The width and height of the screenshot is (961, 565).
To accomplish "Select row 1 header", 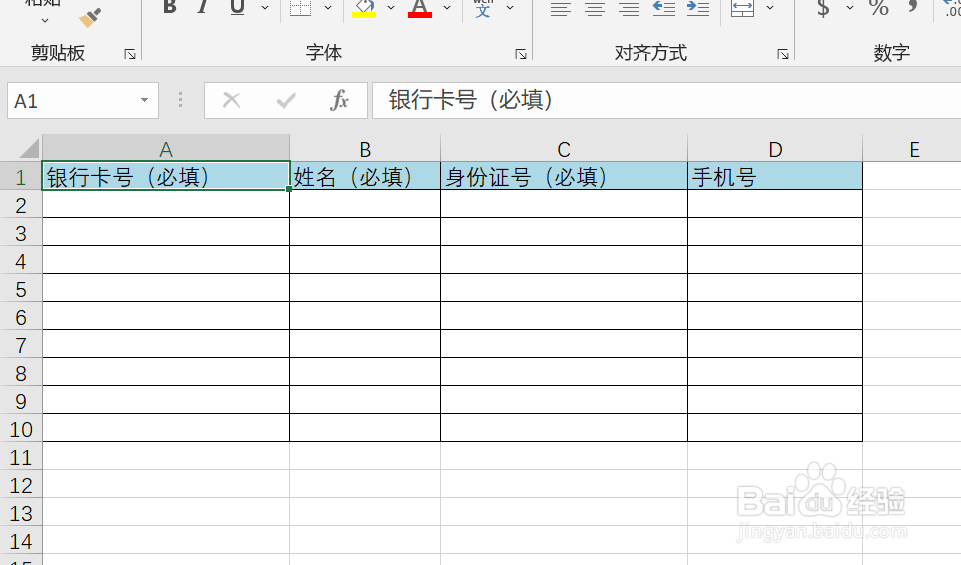I will pyautogui.click(x=21, y=177).
